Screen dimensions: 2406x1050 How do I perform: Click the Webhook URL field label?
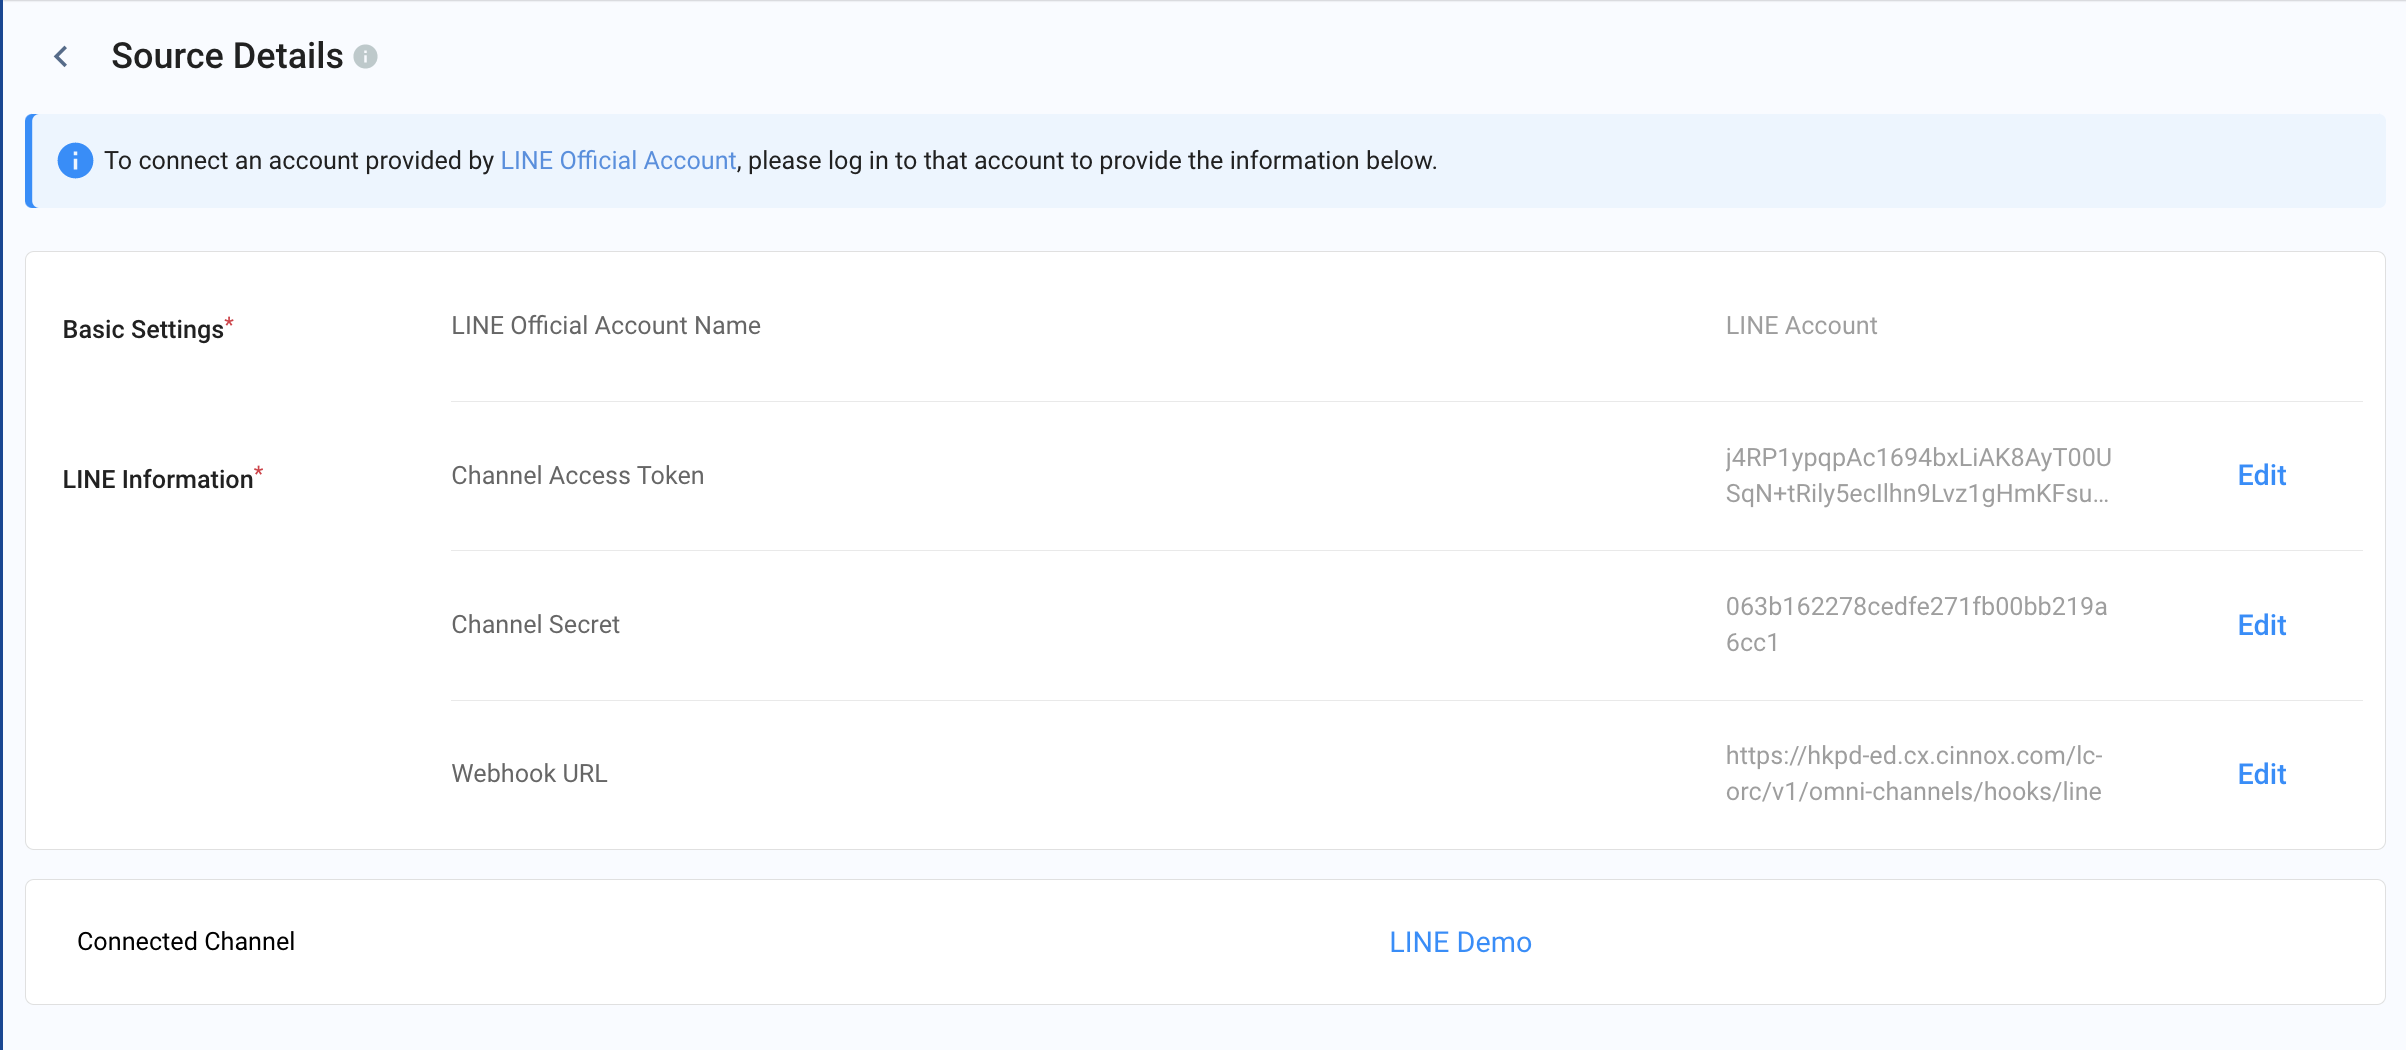tap(529, 773)
